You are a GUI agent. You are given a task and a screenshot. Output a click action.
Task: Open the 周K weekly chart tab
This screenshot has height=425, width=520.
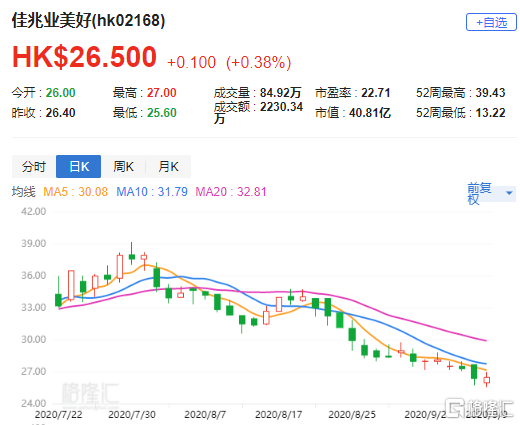[123, 166]
